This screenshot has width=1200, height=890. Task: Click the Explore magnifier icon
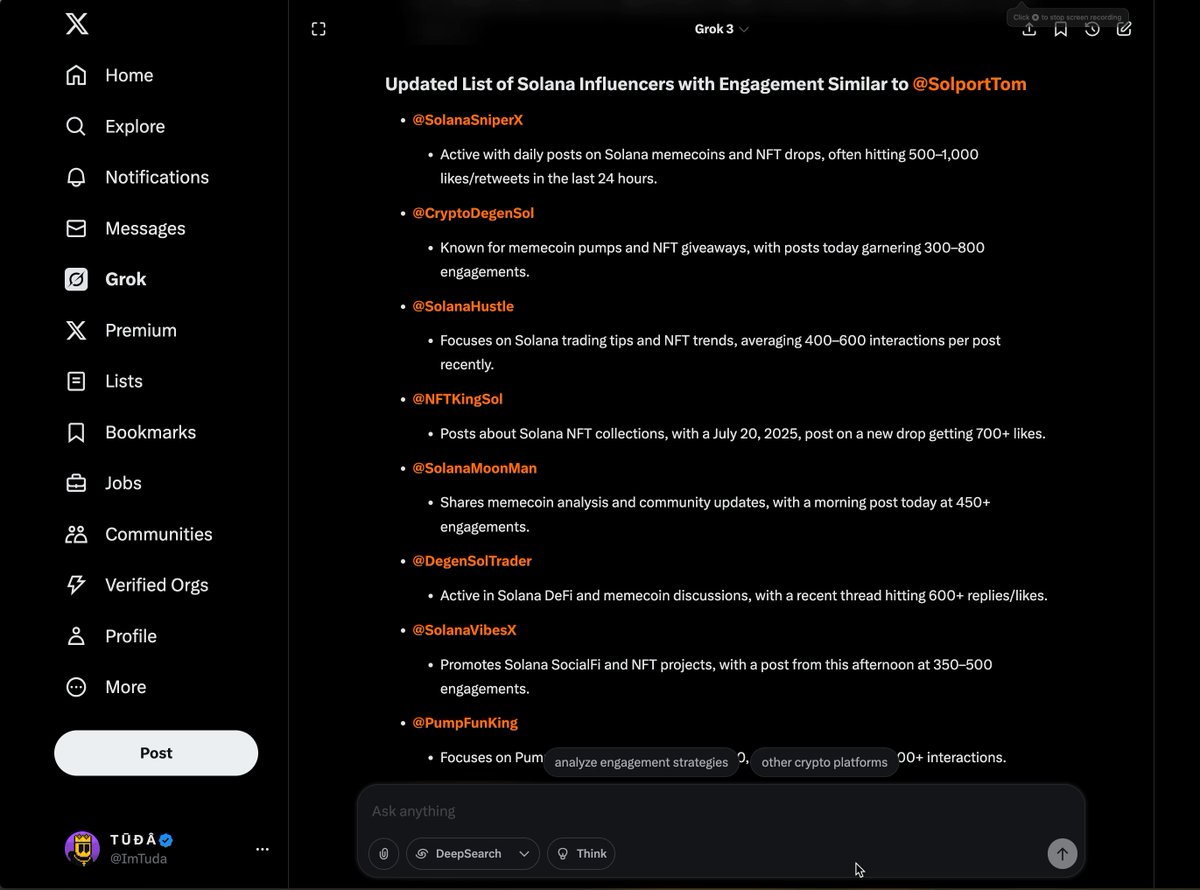[x=76, y=126]
